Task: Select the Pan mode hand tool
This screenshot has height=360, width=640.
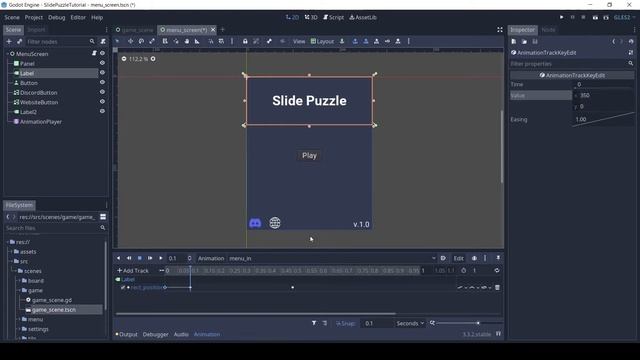Action: [187, 41]
